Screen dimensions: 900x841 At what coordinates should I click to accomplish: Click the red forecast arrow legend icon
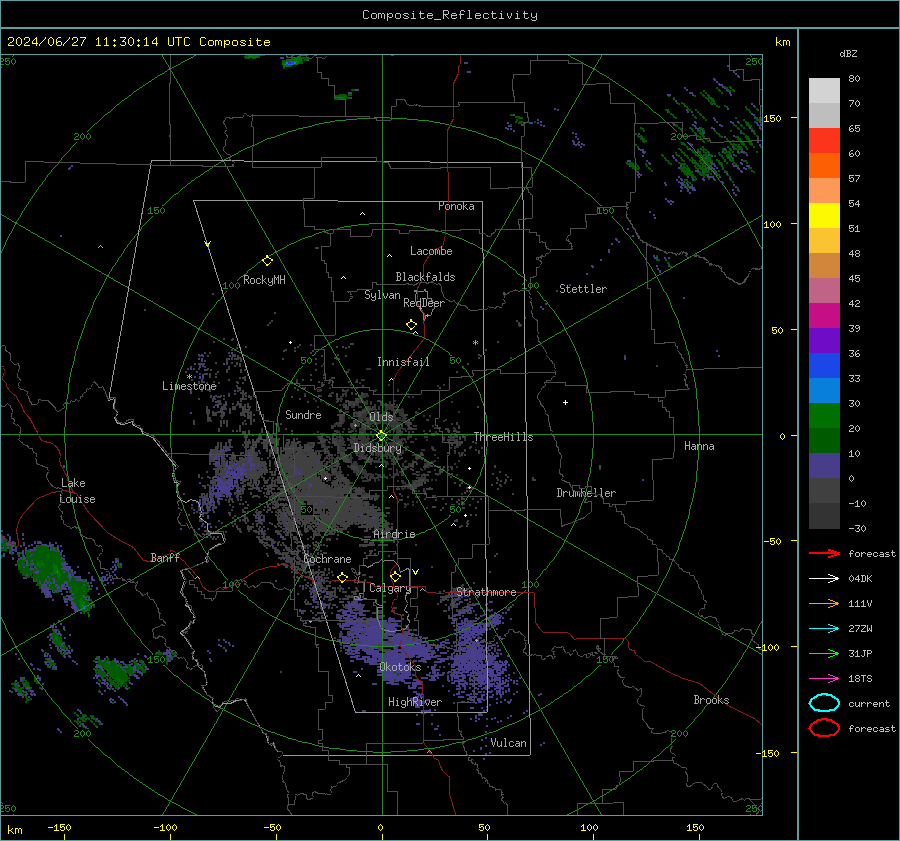[x=824, y=553]
